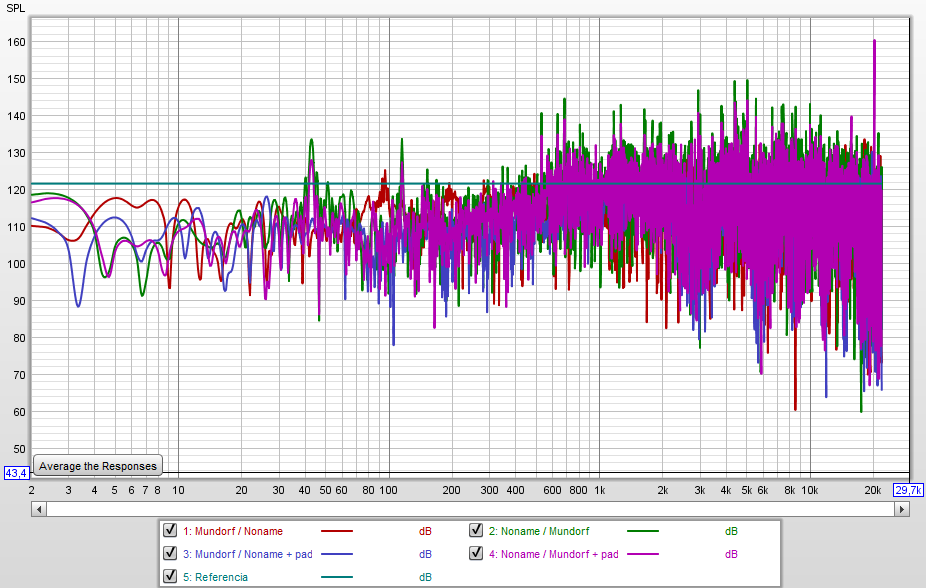The height and width of the screenshot is (588, 926).
Task: Click the 160 label on SPL axis
Action: tap(17, 42)
